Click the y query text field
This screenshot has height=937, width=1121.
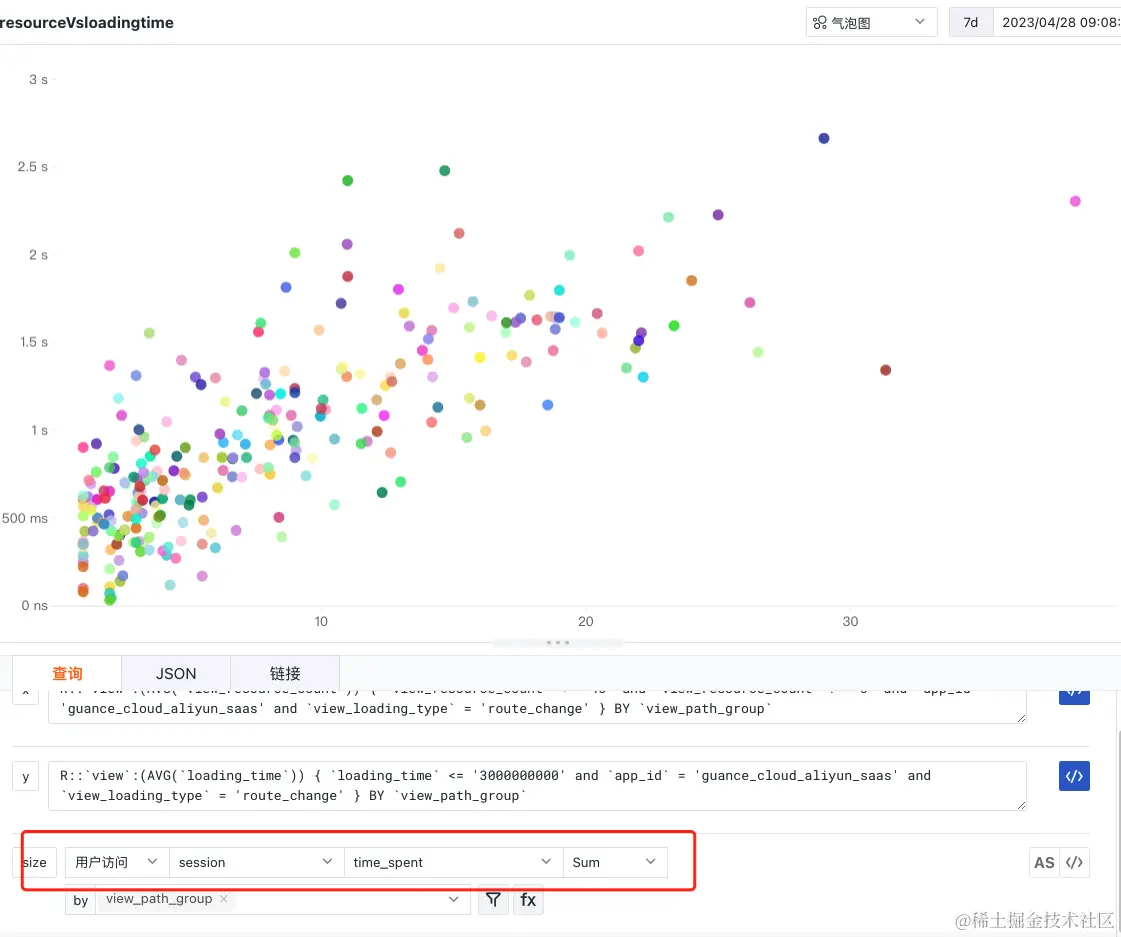pyautogui.click(x=537, y=785)
